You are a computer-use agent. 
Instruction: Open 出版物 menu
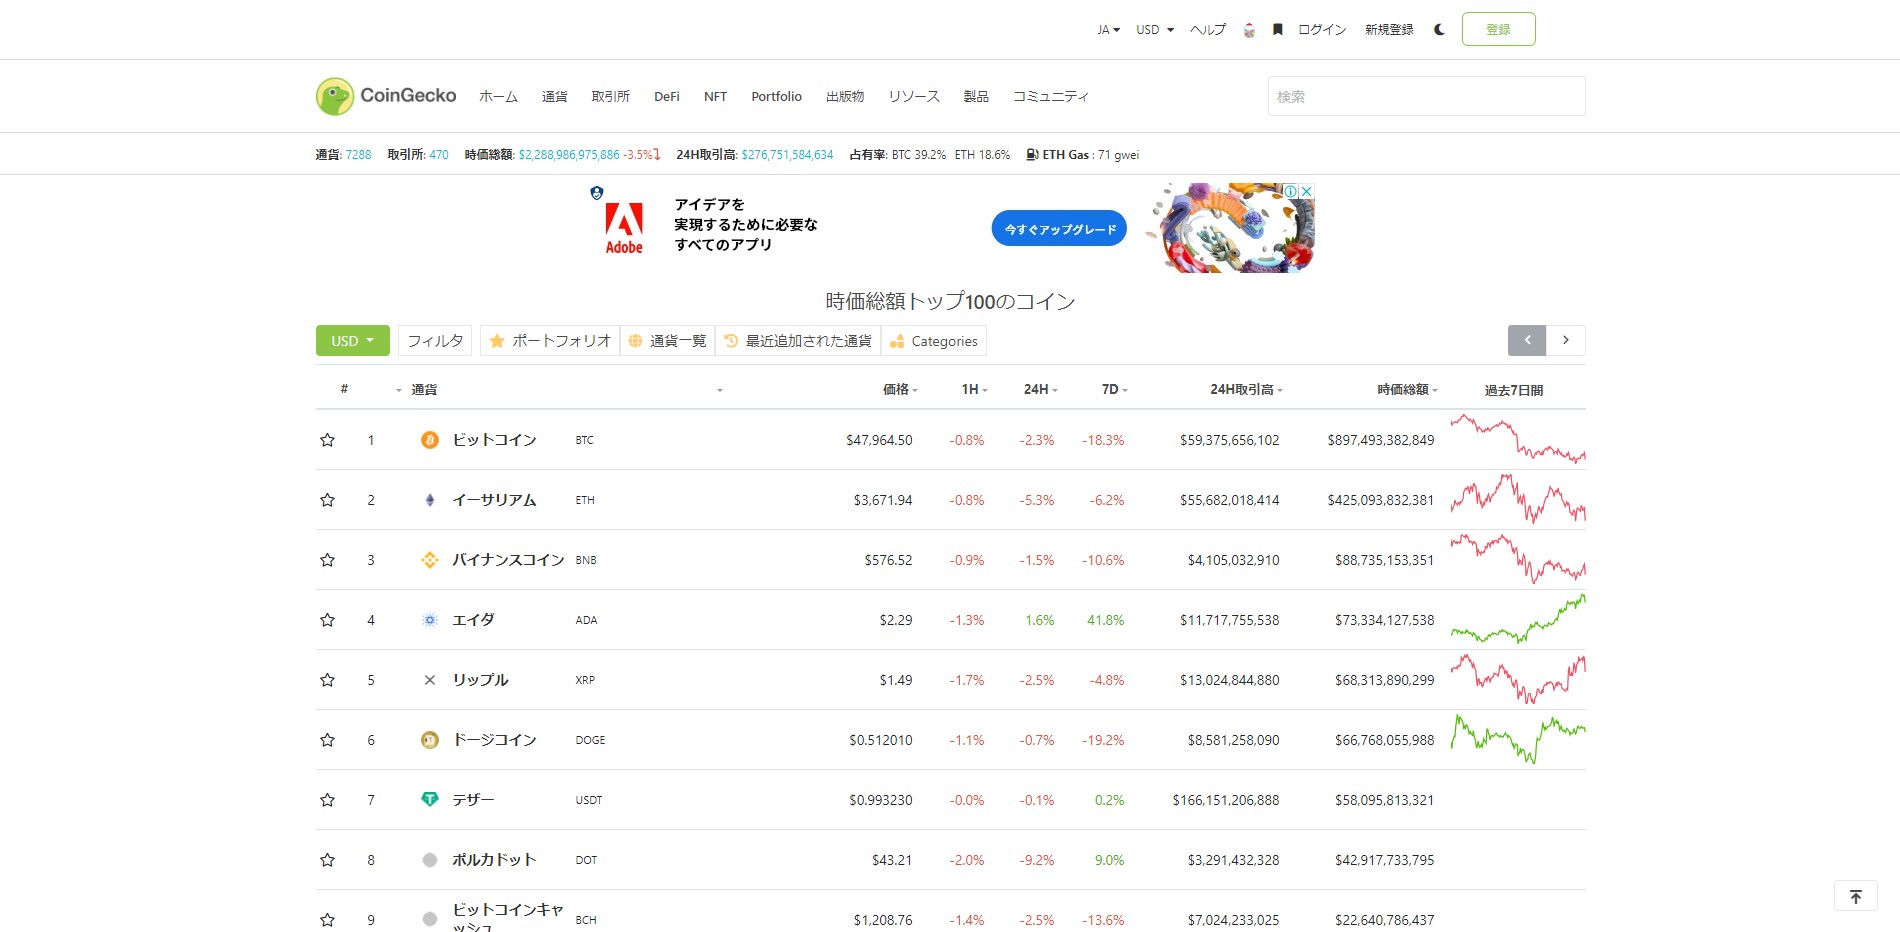pyautogui.click(x=845, y=97)
